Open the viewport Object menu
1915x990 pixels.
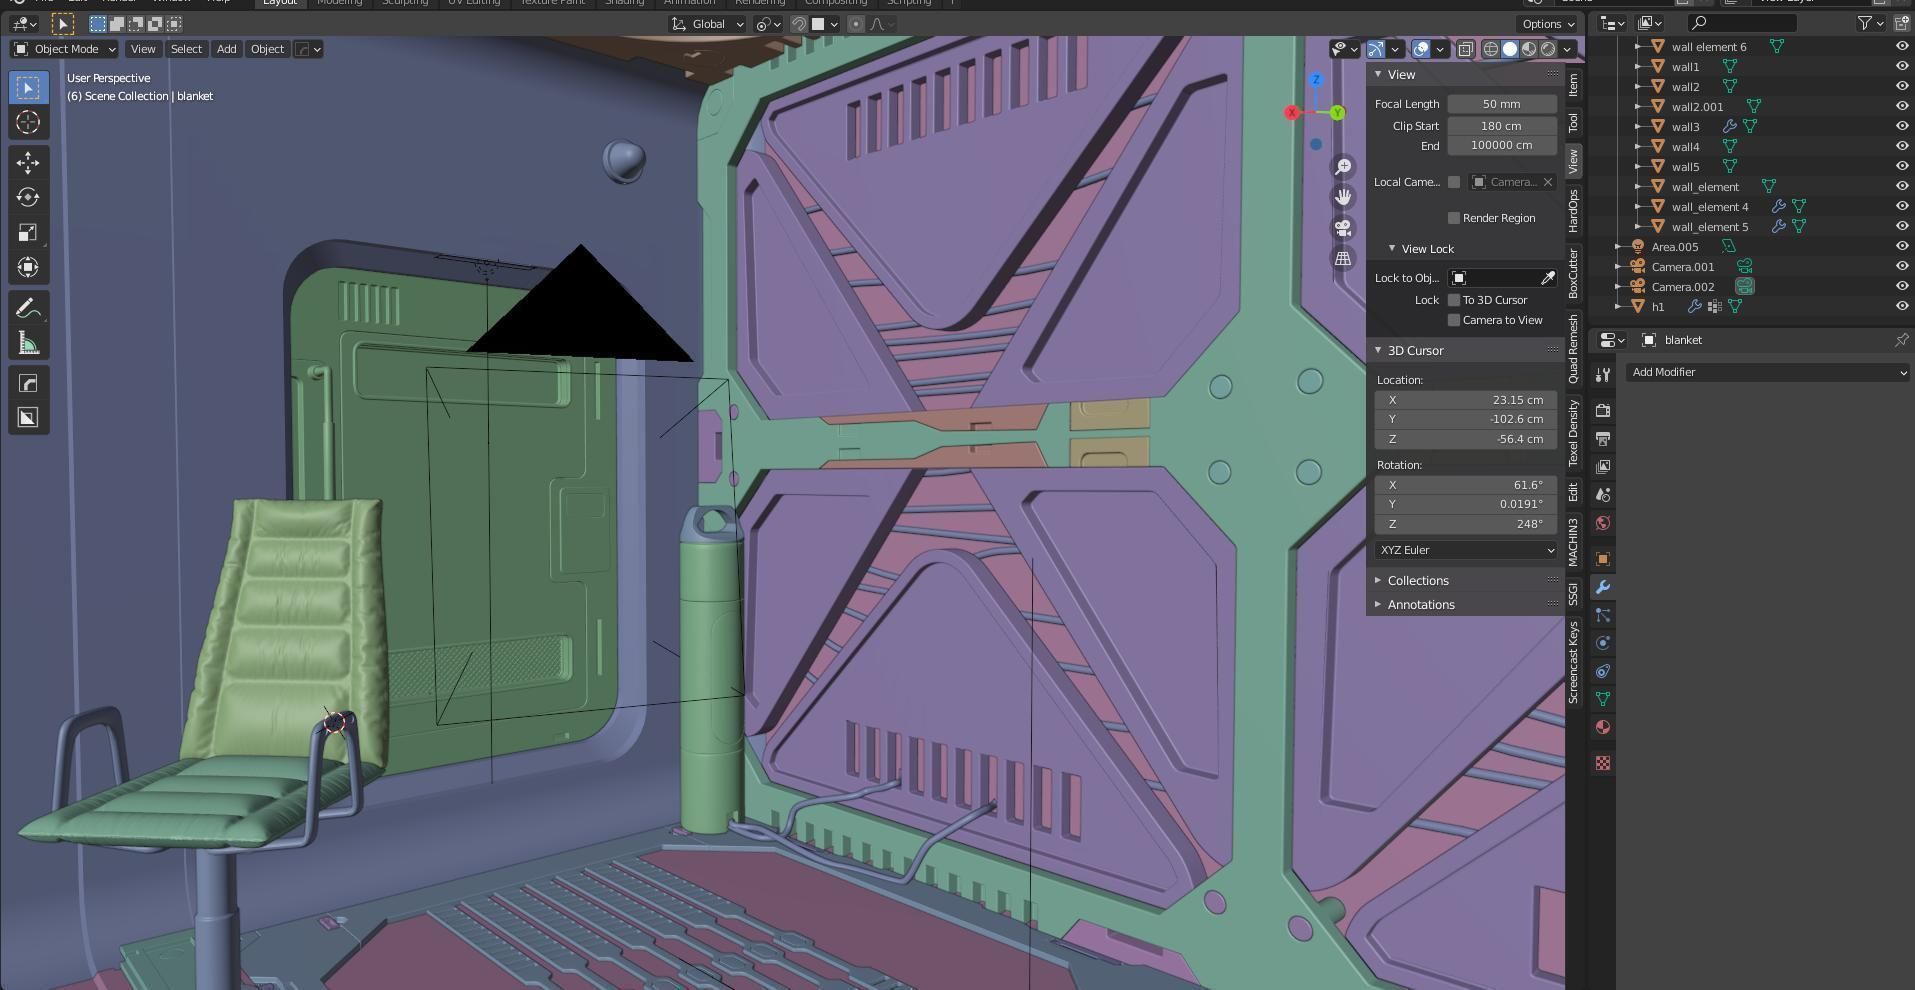click(267, 49)
